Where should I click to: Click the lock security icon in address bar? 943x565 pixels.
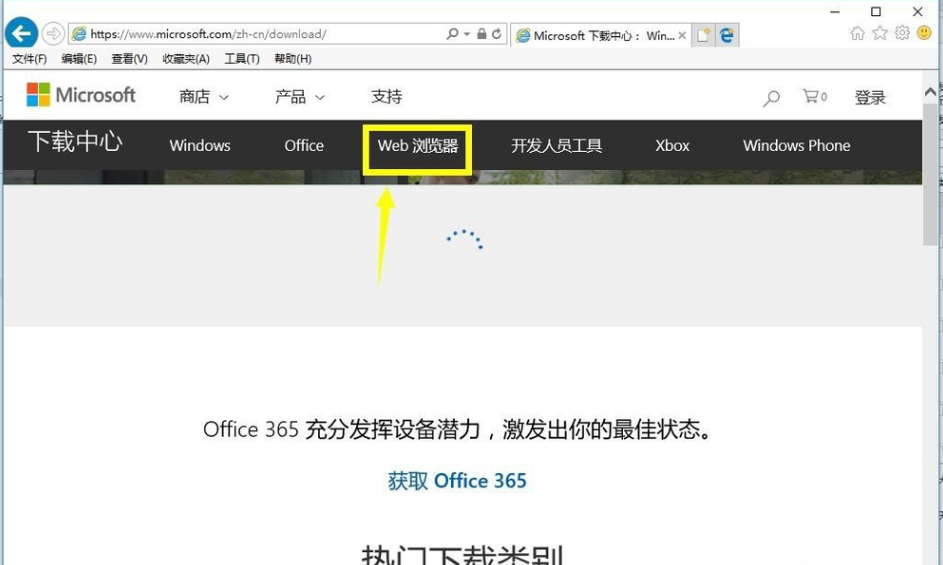pos(481,34)
